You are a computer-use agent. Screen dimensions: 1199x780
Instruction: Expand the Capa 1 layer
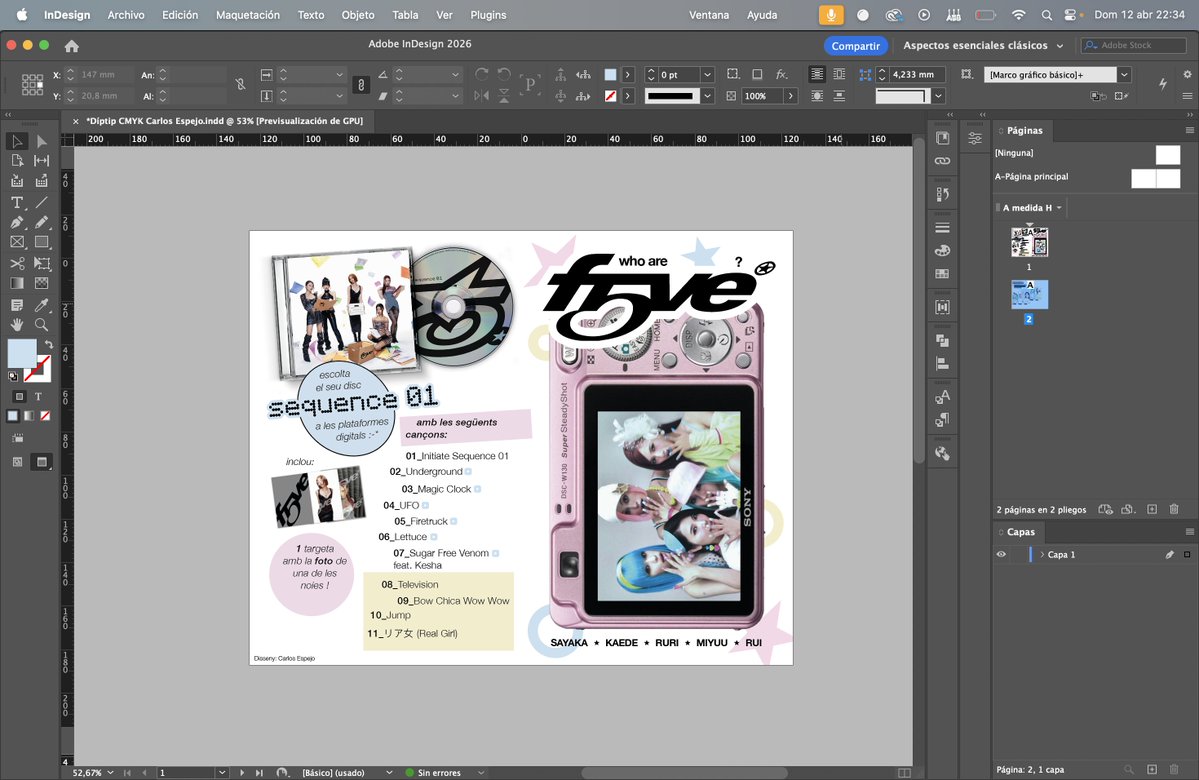[x=1041, y=554]
